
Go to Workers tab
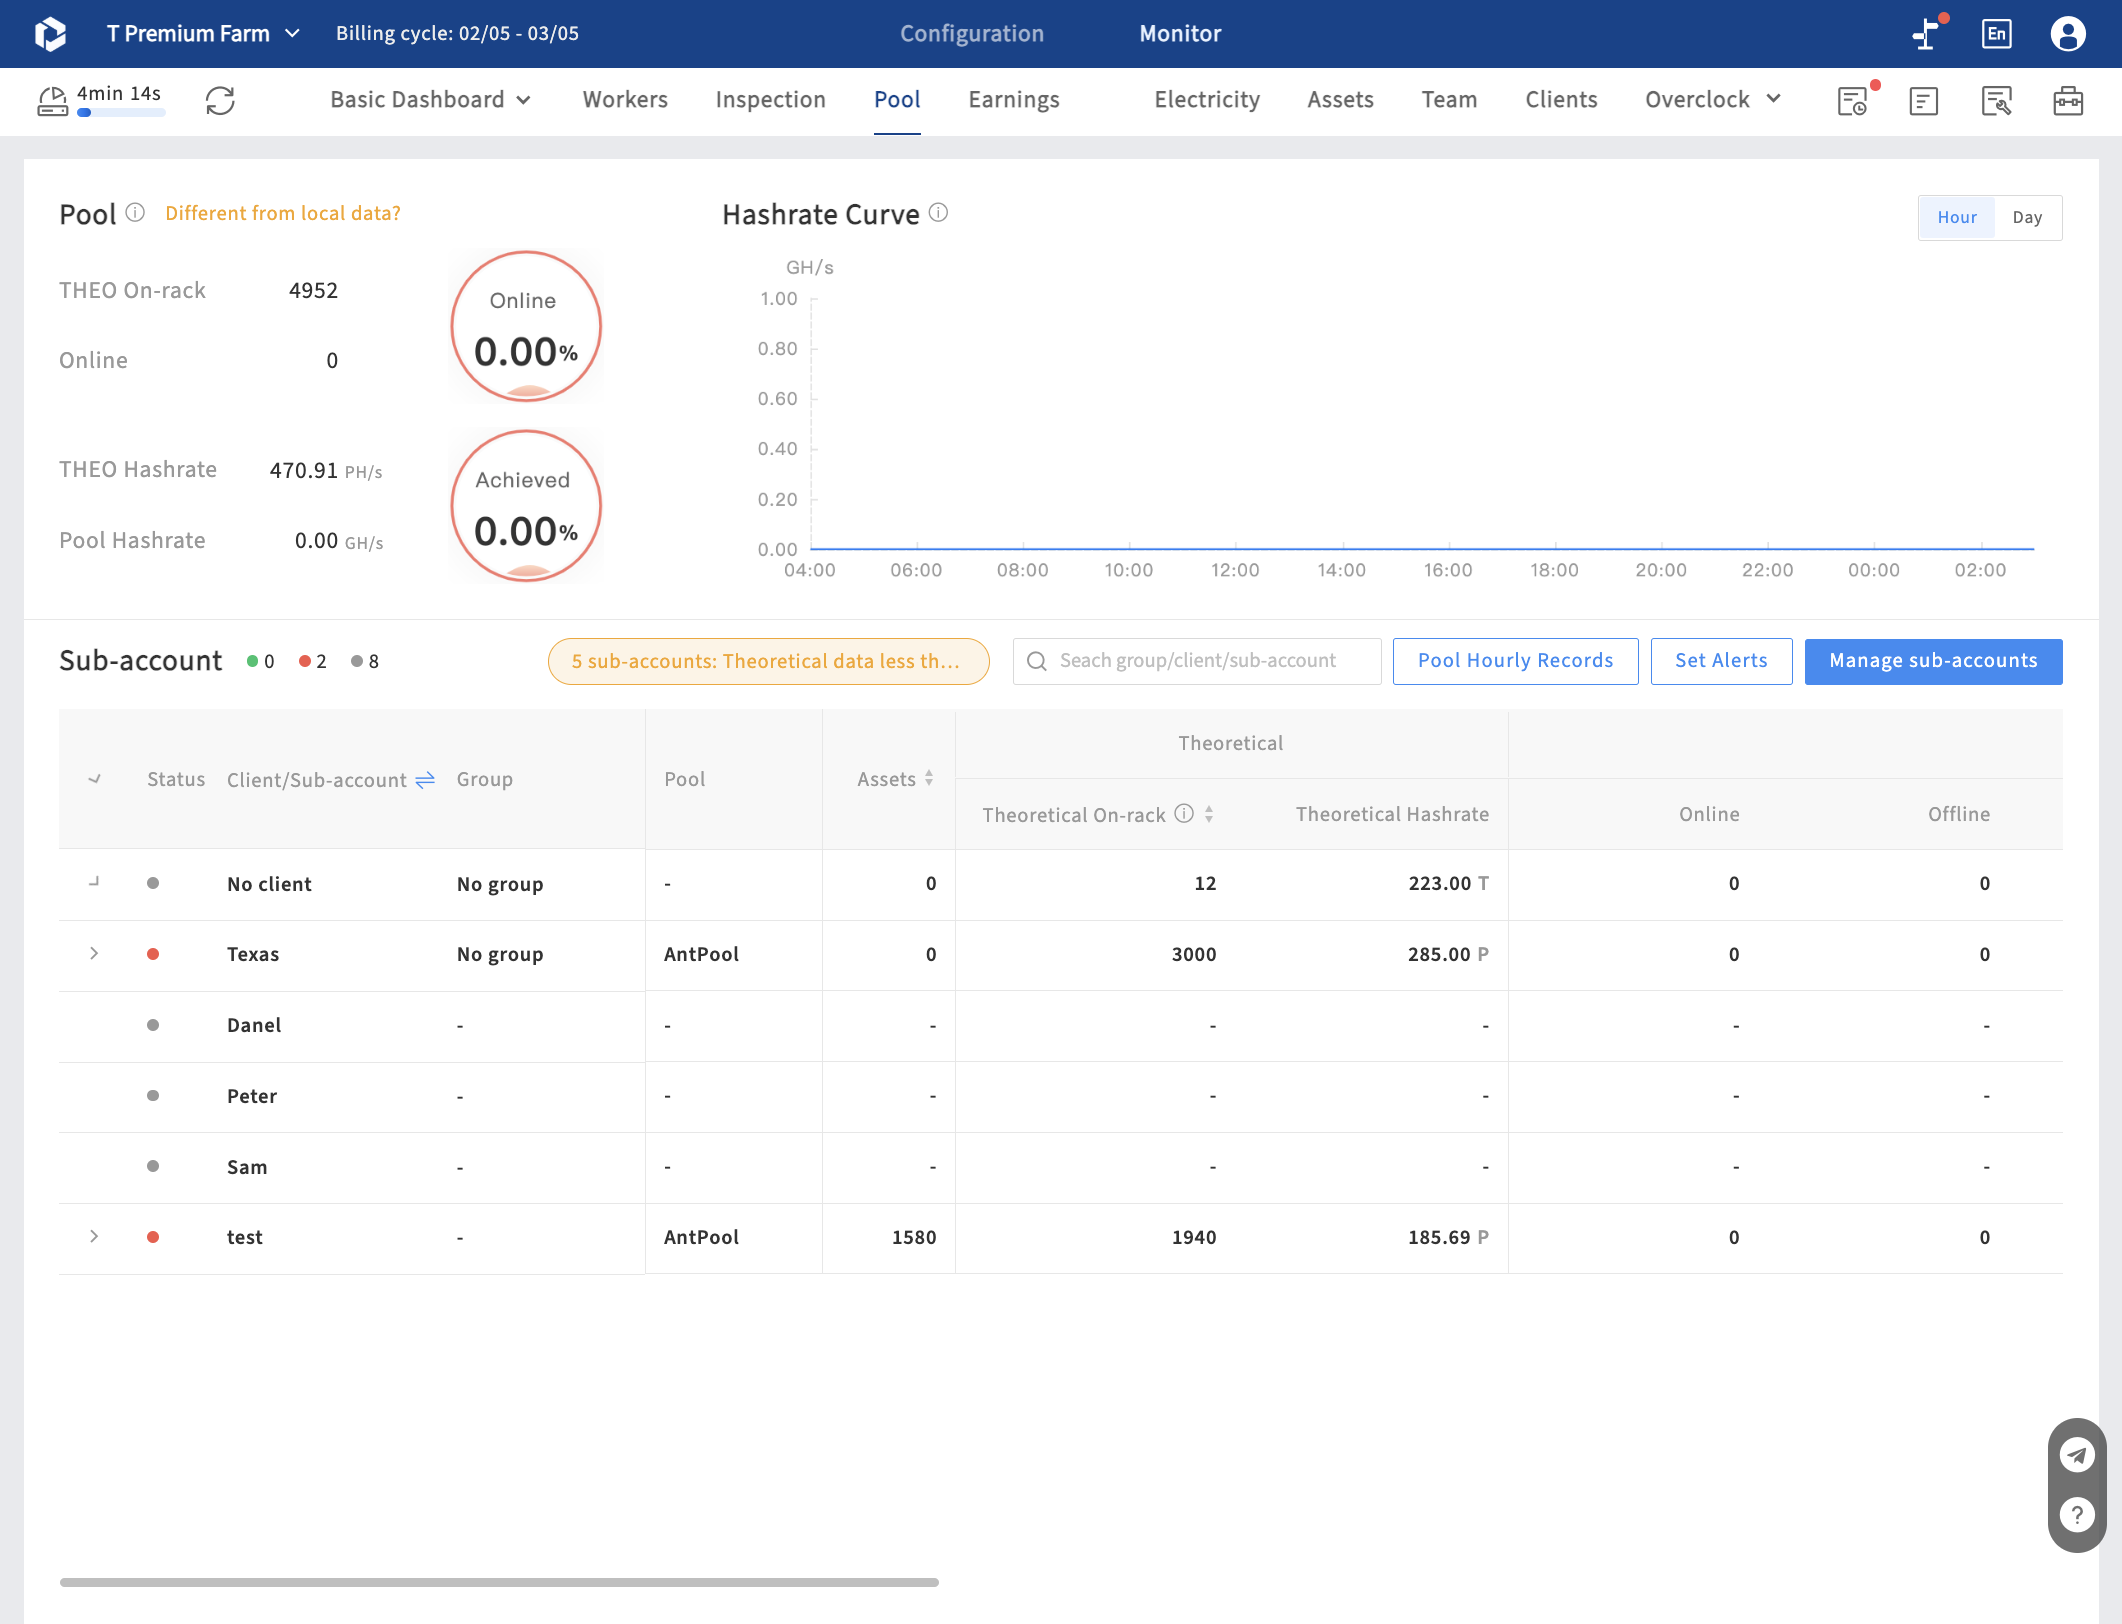pos(625,99)
